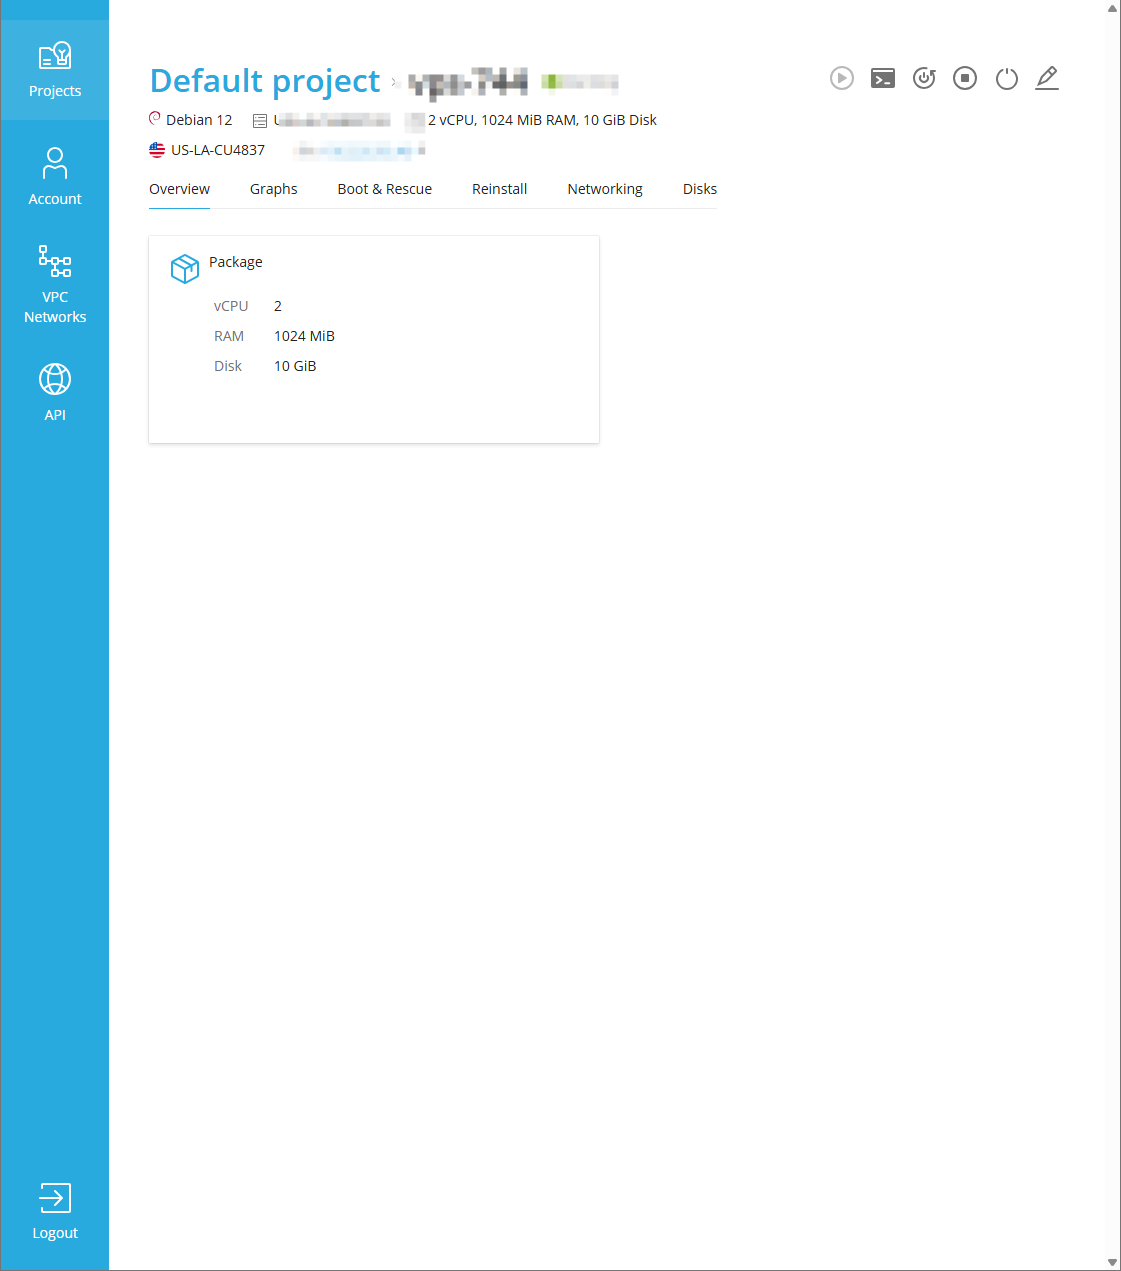Switch to the Reinstall tab
1121x1271 pixels.
click(499, 189)
